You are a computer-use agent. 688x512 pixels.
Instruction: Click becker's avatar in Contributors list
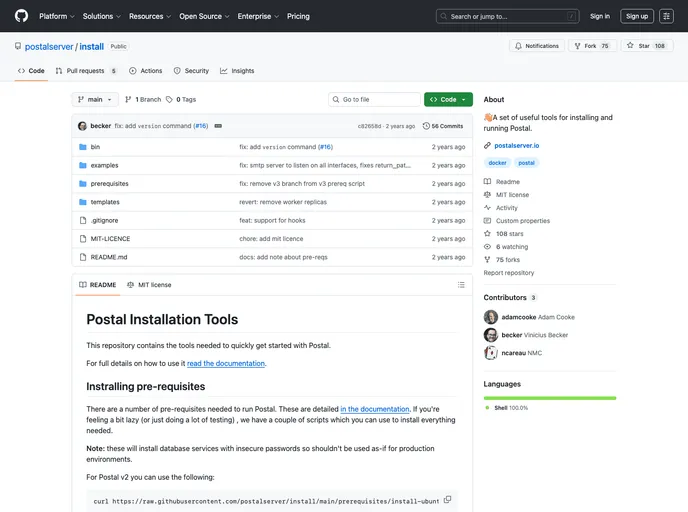491,335
